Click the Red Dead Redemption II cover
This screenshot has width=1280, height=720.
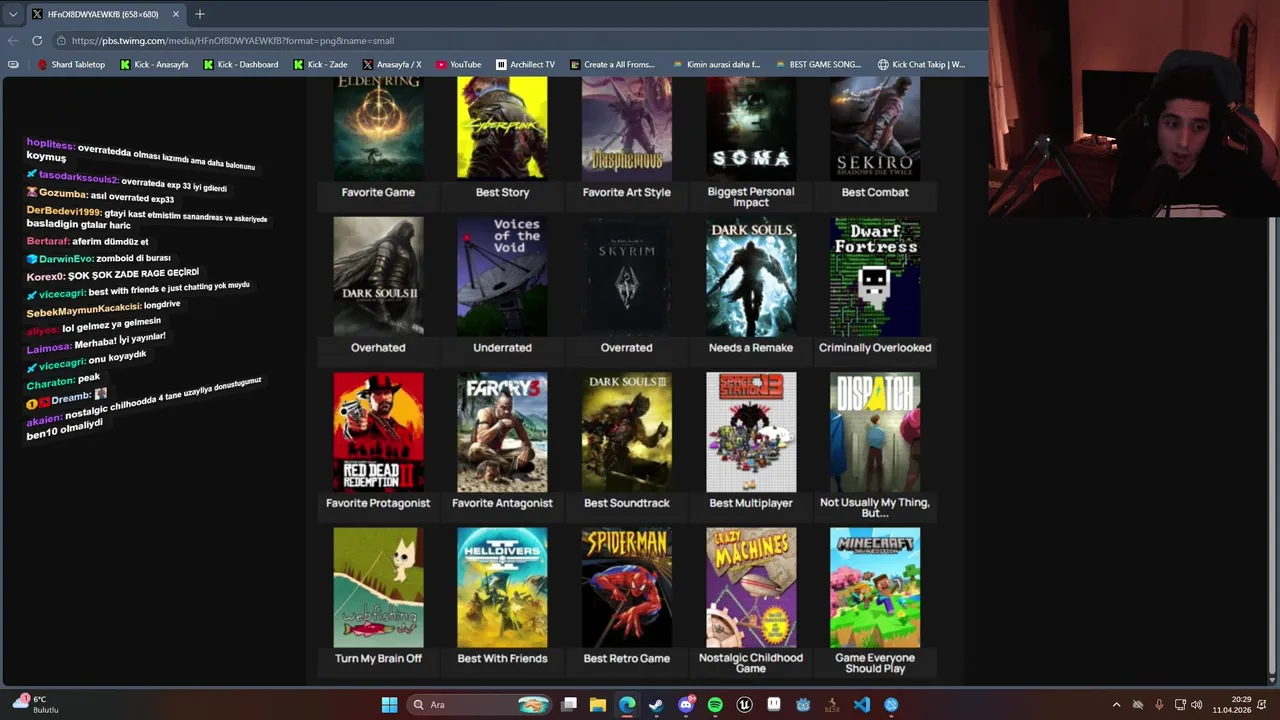(378, 432)
